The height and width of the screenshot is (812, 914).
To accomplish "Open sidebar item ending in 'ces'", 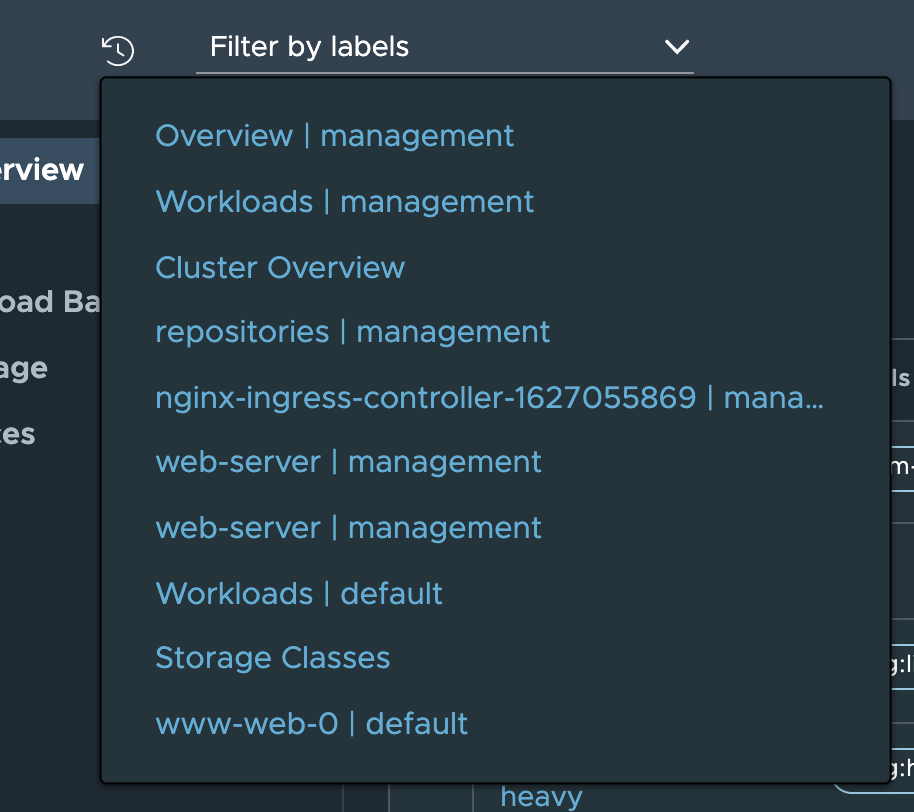I will click(x=20, y=434).
